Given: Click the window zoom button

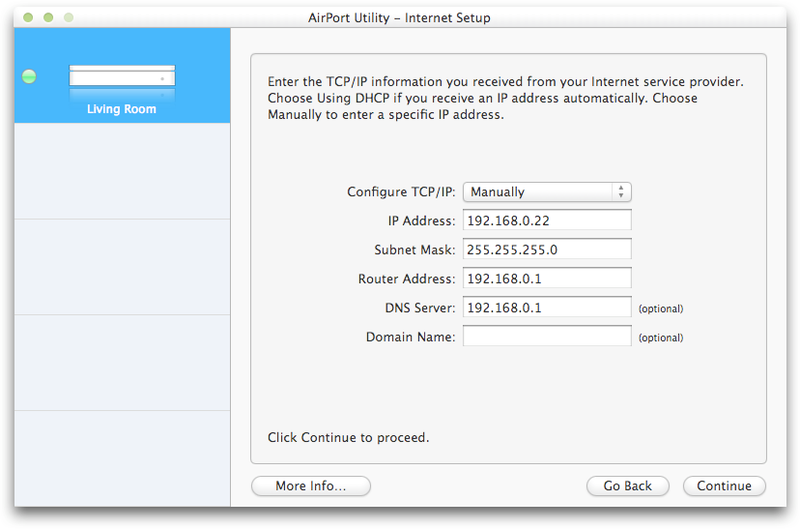Looking at the screenshot, I should [x=68, y=17].
